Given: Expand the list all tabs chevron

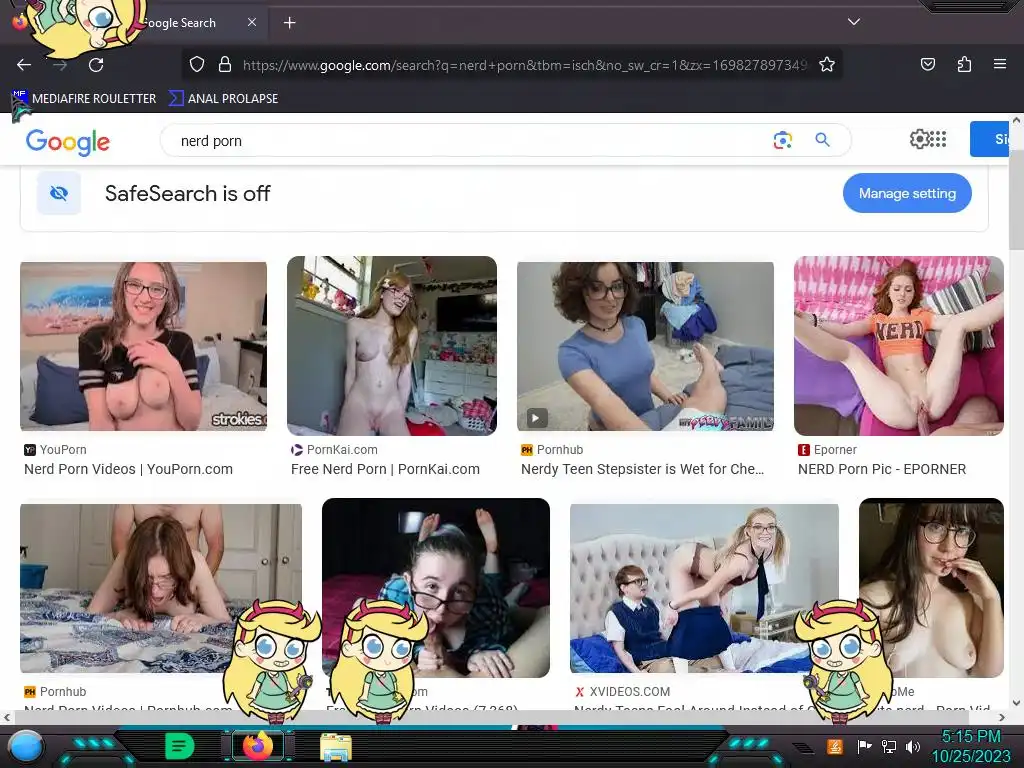Looking at the screenshot, I should (854, 22).
